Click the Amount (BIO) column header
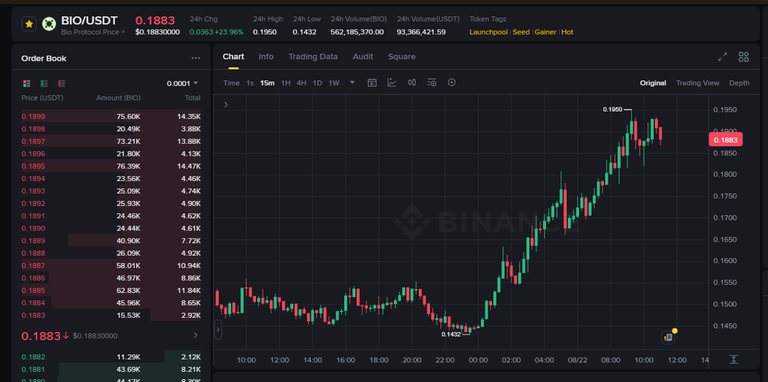Screen dimensions: 768x382 point(118,98)
